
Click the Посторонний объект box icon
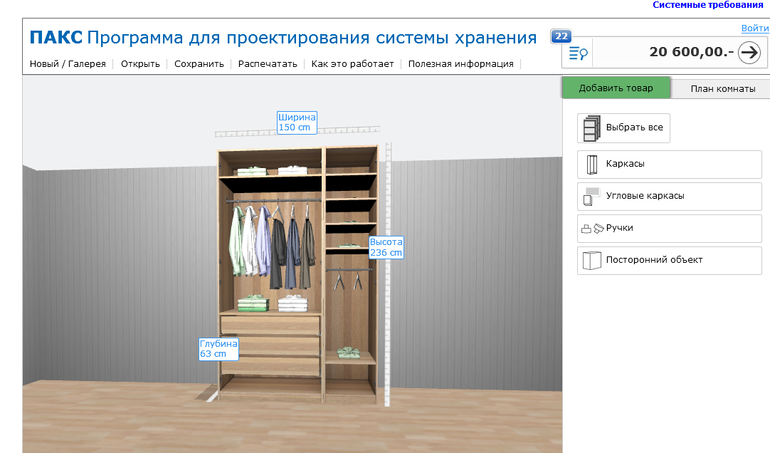pyautogui.click(x=591, y=260)
